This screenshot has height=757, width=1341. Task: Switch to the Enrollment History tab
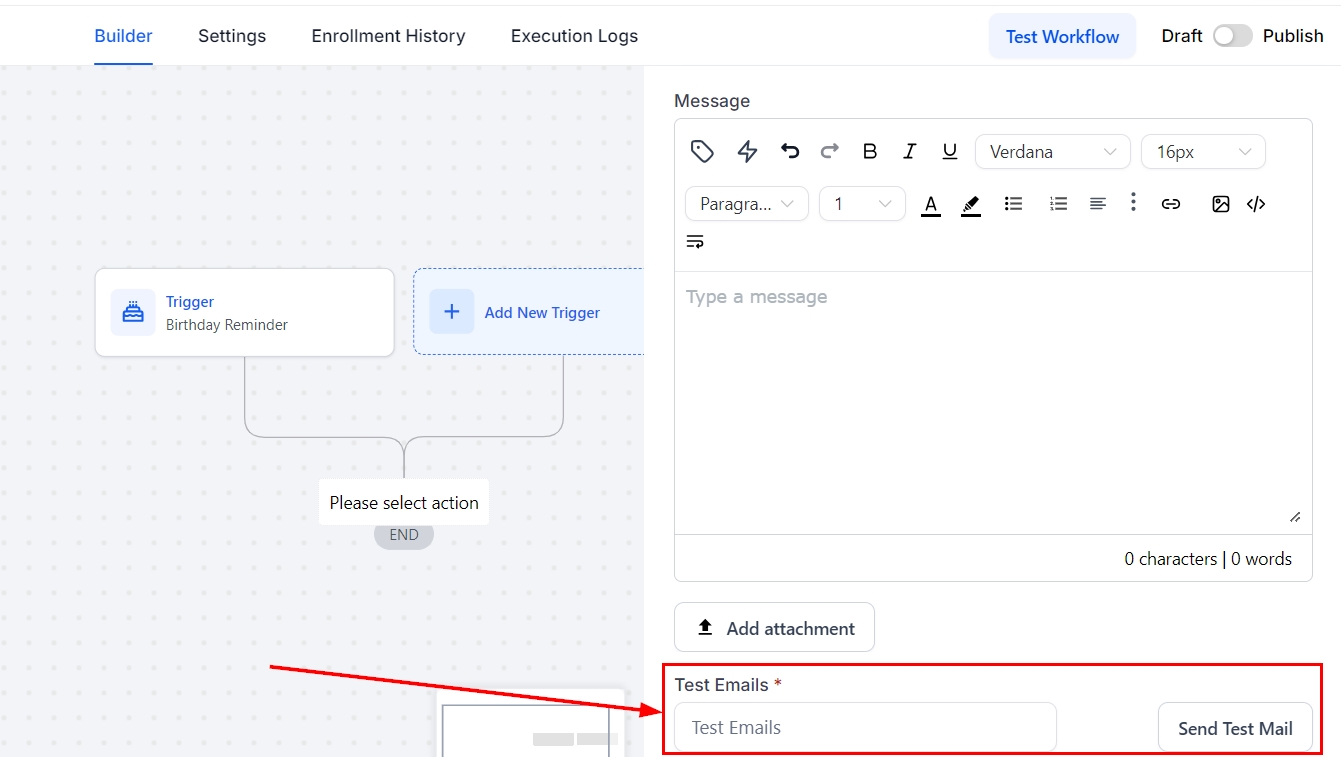(x=388, y=36)
